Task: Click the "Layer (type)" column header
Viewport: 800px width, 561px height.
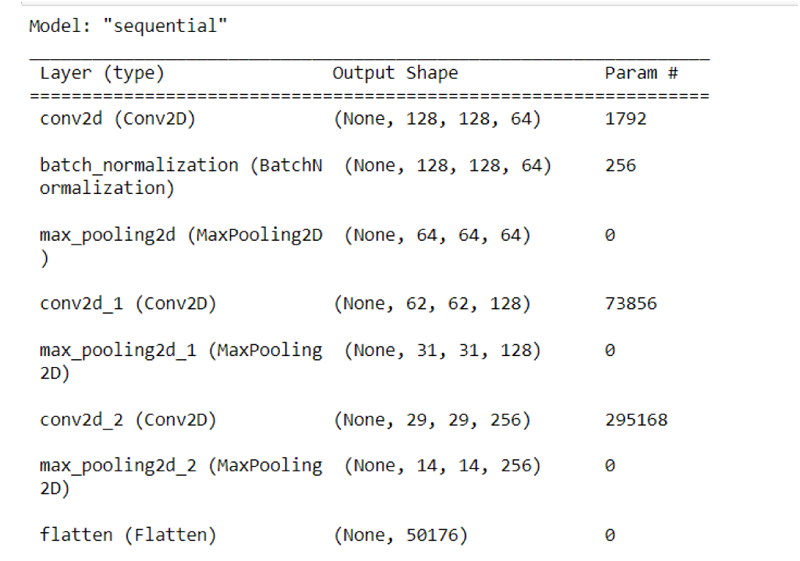Action: [102, 73]
